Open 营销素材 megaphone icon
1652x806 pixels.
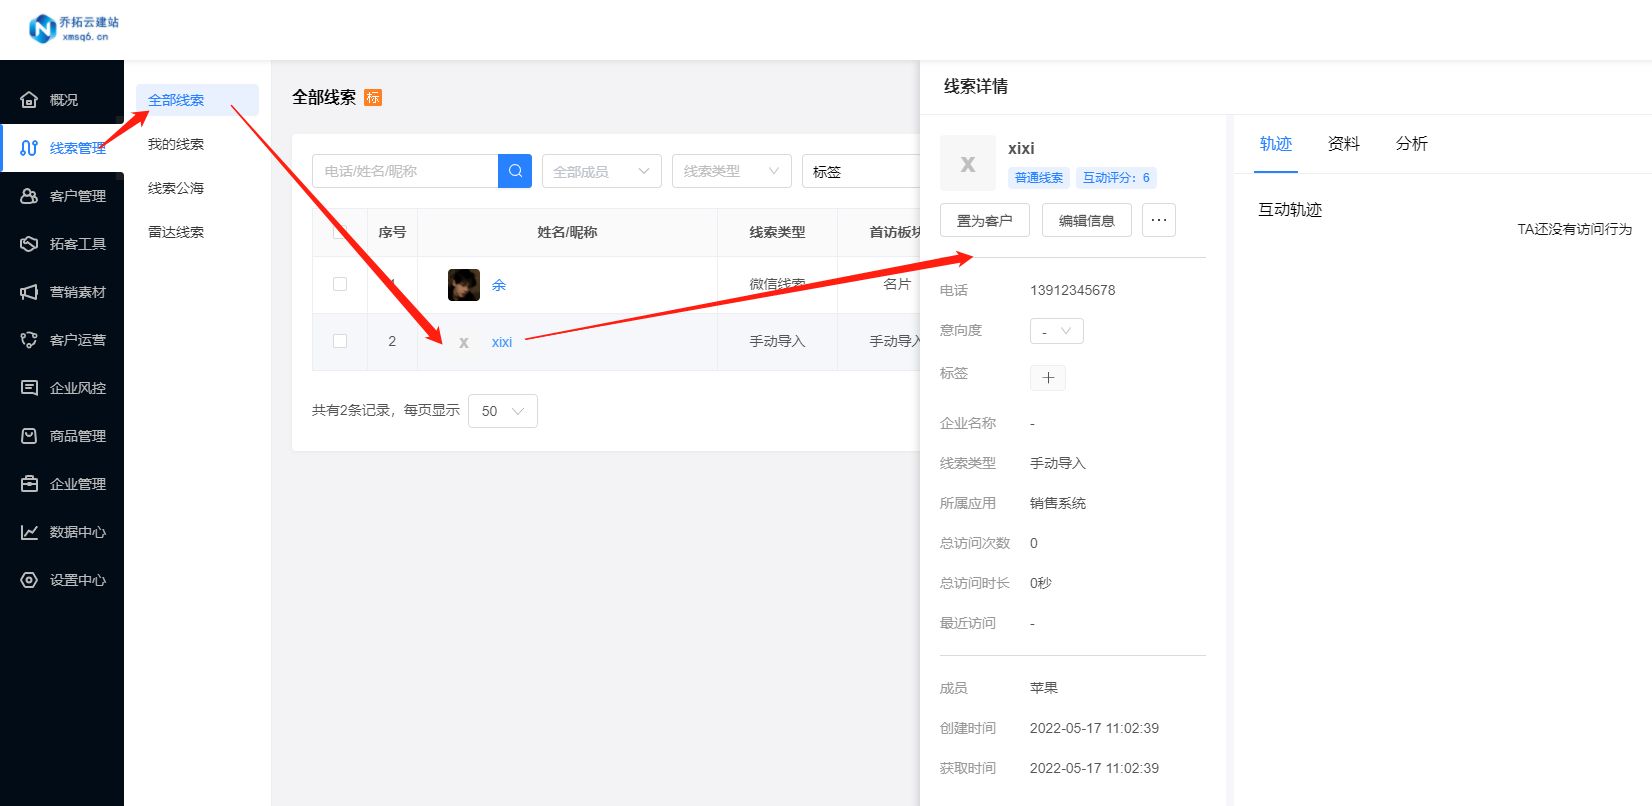click(29, 292)
